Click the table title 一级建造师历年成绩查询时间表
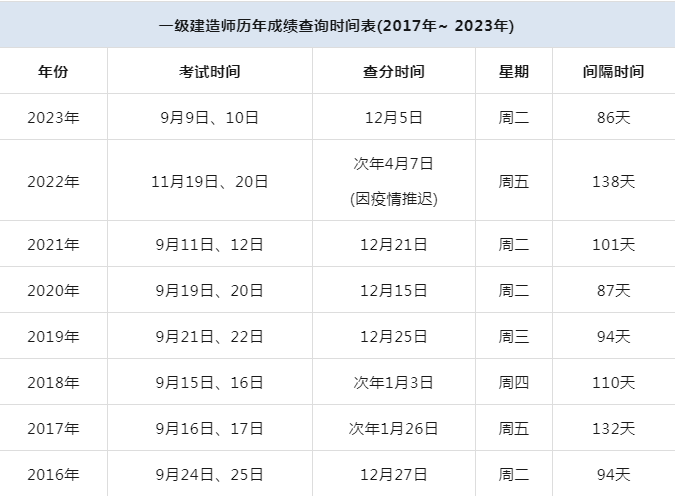This screenshot has height=496, width=675. 336,25
